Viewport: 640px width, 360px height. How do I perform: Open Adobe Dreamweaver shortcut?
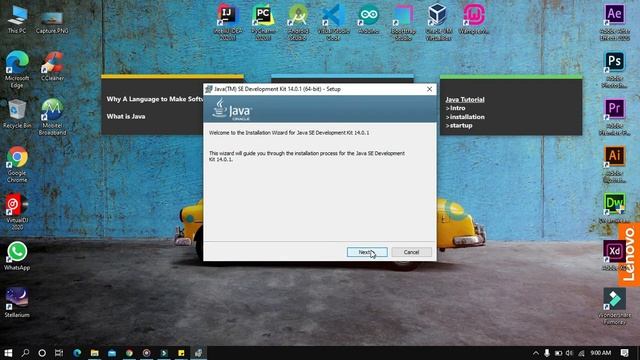pyautogui.click(x=615, y=208)
